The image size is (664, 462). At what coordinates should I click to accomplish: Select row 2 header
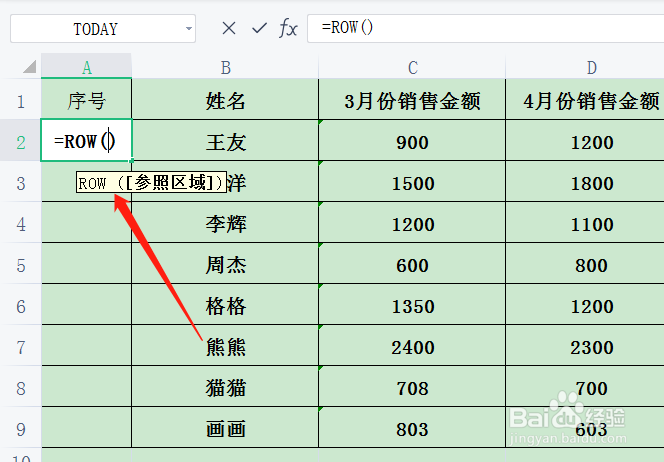coord(20,141)
